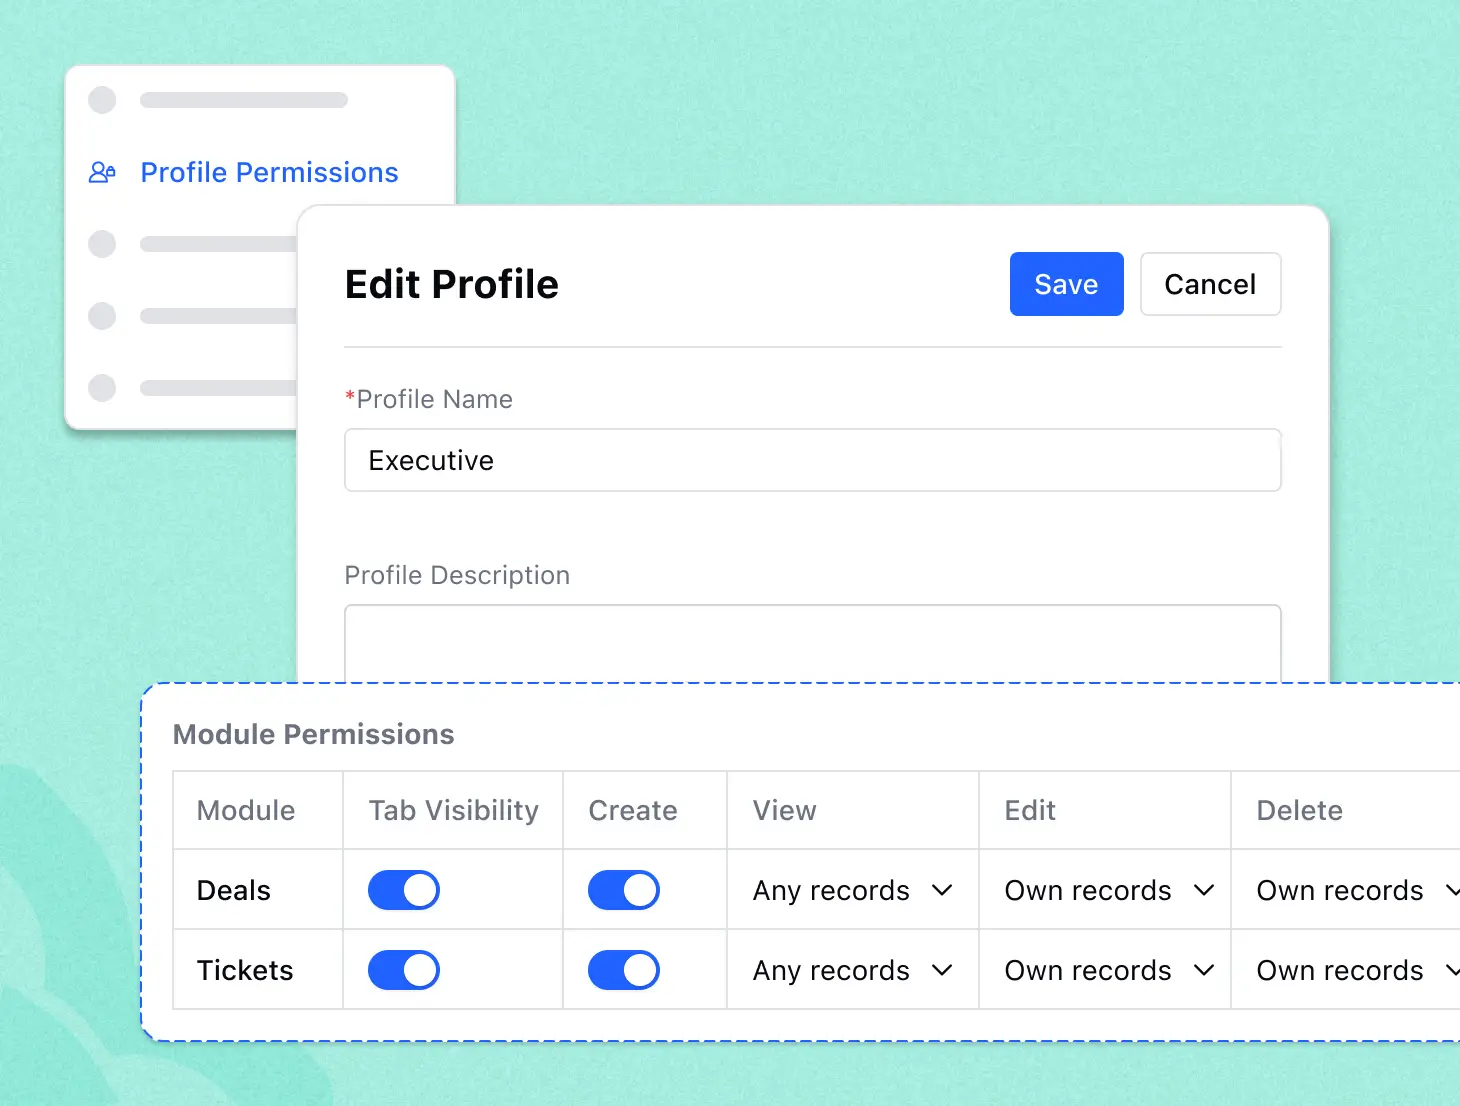Click the Tab Visibility column header

tap(453, 810)
